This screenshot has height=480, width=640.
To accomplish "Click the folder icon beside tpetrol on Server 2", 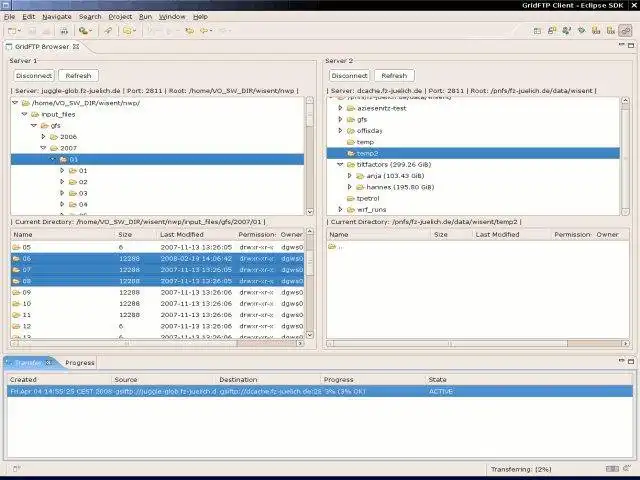I will [351, 198].
